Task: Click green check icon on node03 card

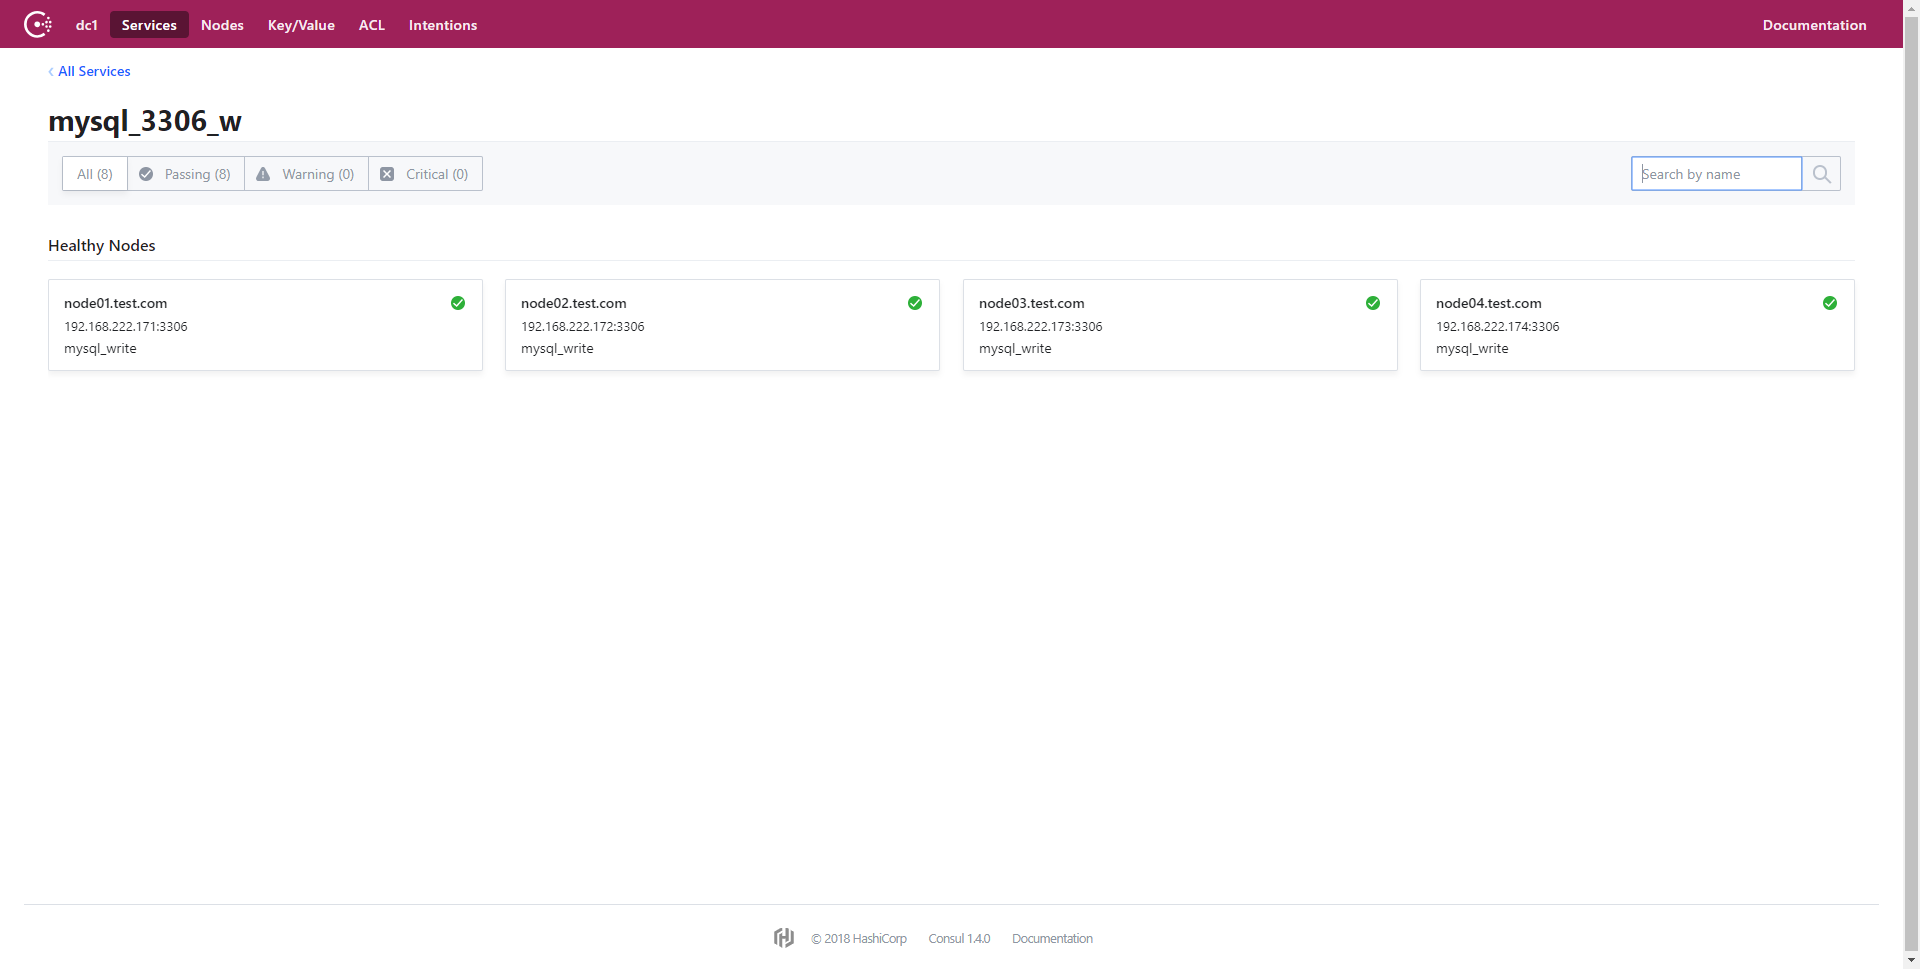Action: (1373, 303)
